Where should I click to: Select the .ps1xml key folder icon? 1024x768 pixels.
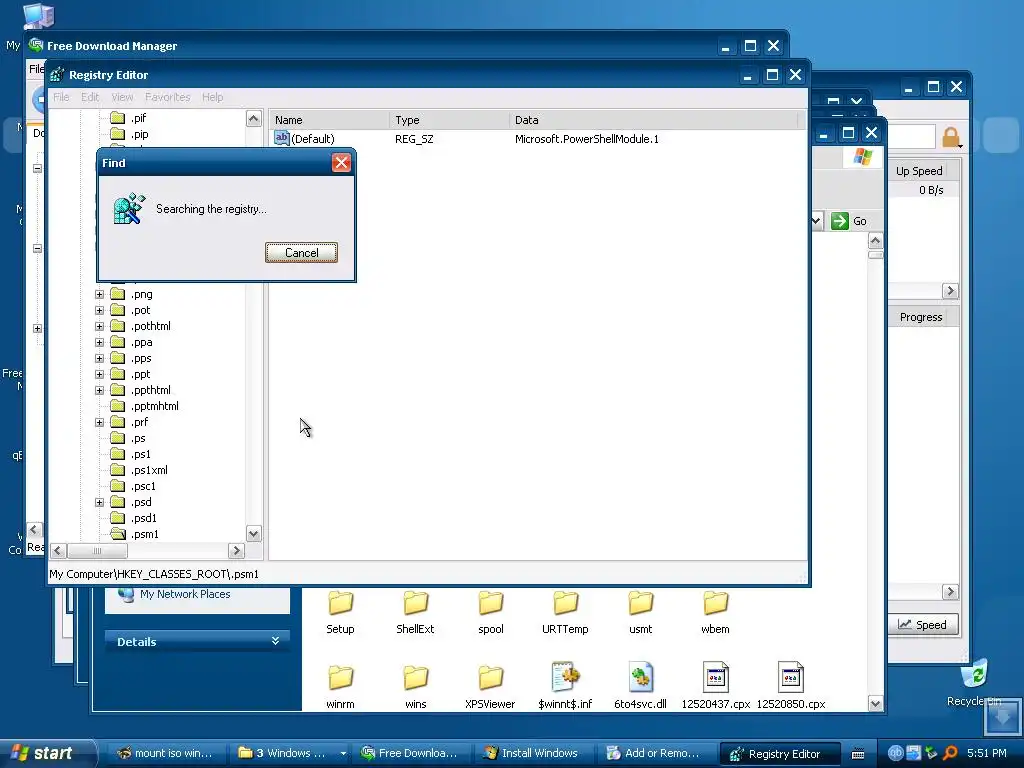tap(118, 470)
